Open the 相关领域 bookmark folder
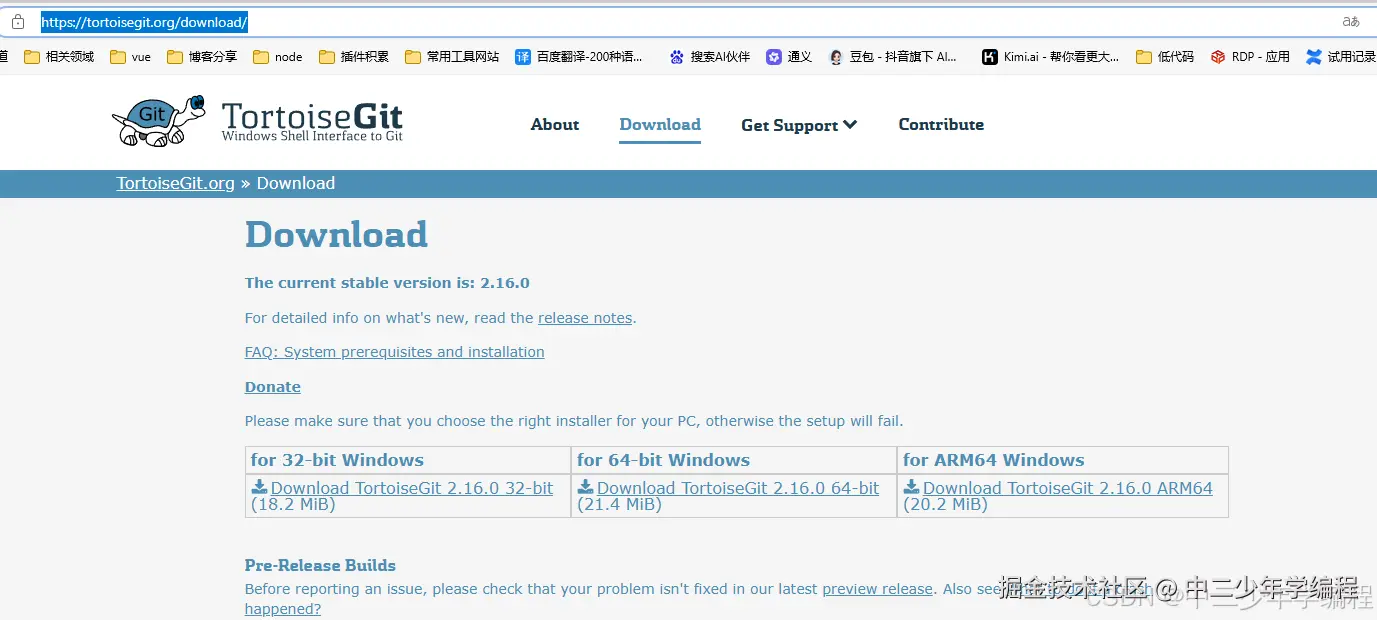1377x620 pixels. [x=59, y=57]
